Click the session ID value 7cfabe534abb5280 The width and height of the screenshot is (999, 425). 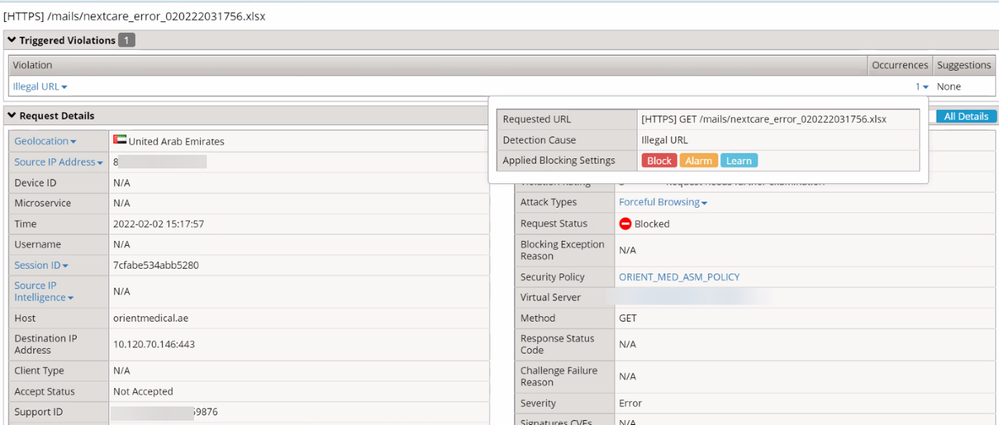(x=156, y=265)
